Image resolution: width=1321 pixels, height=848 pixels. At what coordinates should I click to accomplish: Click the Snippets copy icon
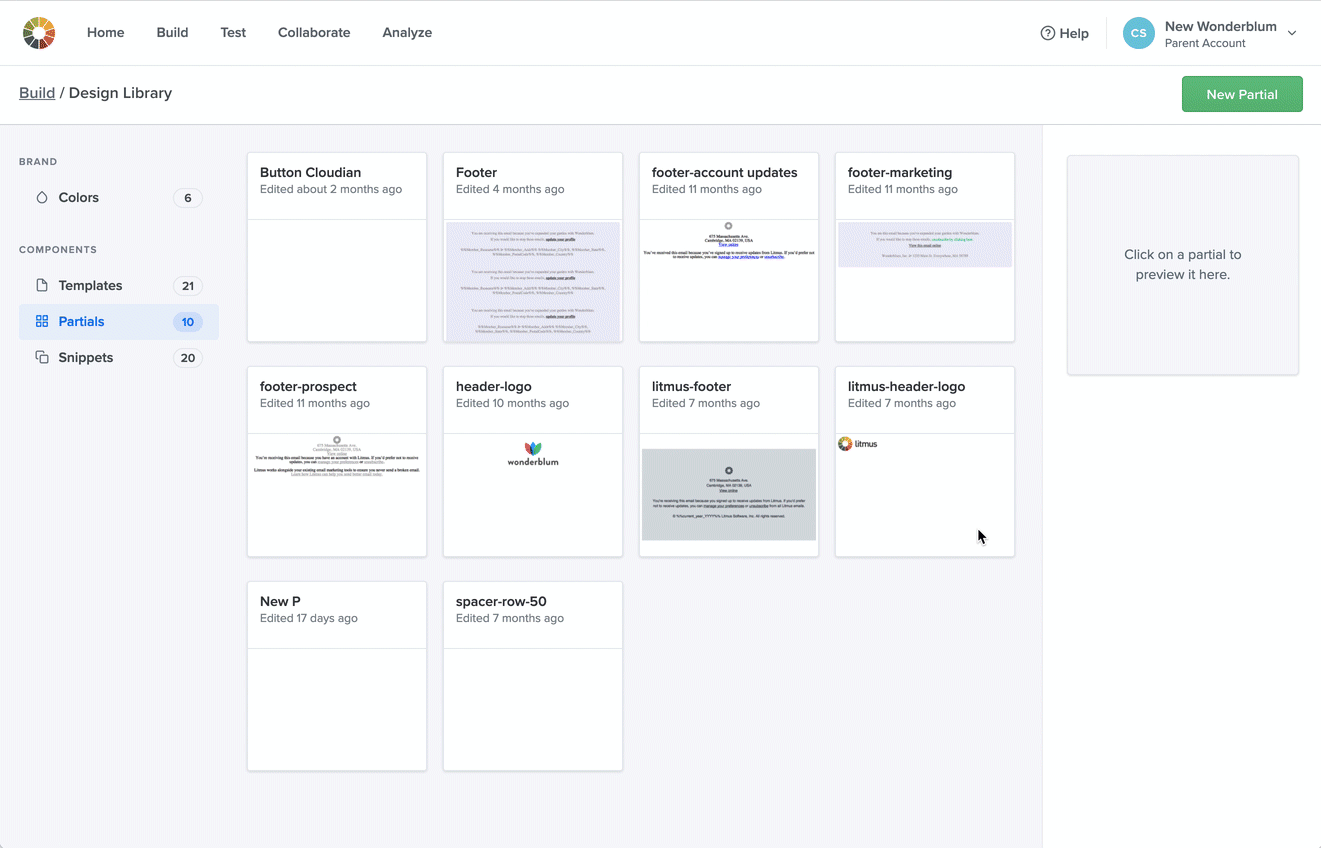(x=42, y=358)
